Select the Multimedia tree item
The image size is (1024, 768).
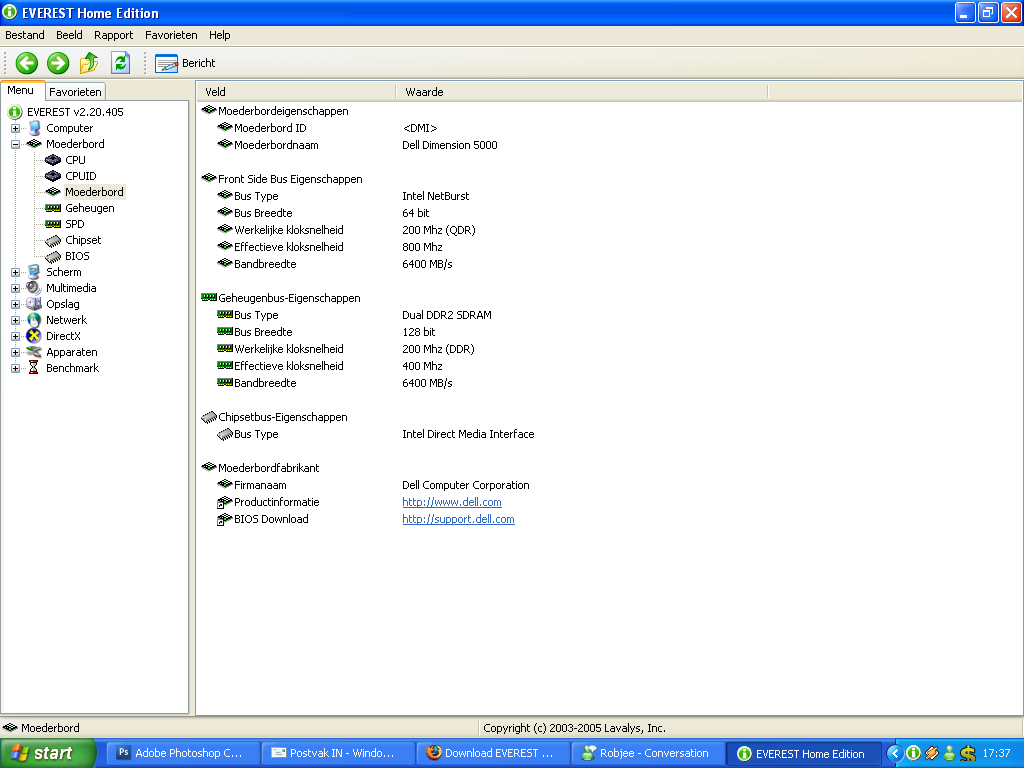coord(71,288)
